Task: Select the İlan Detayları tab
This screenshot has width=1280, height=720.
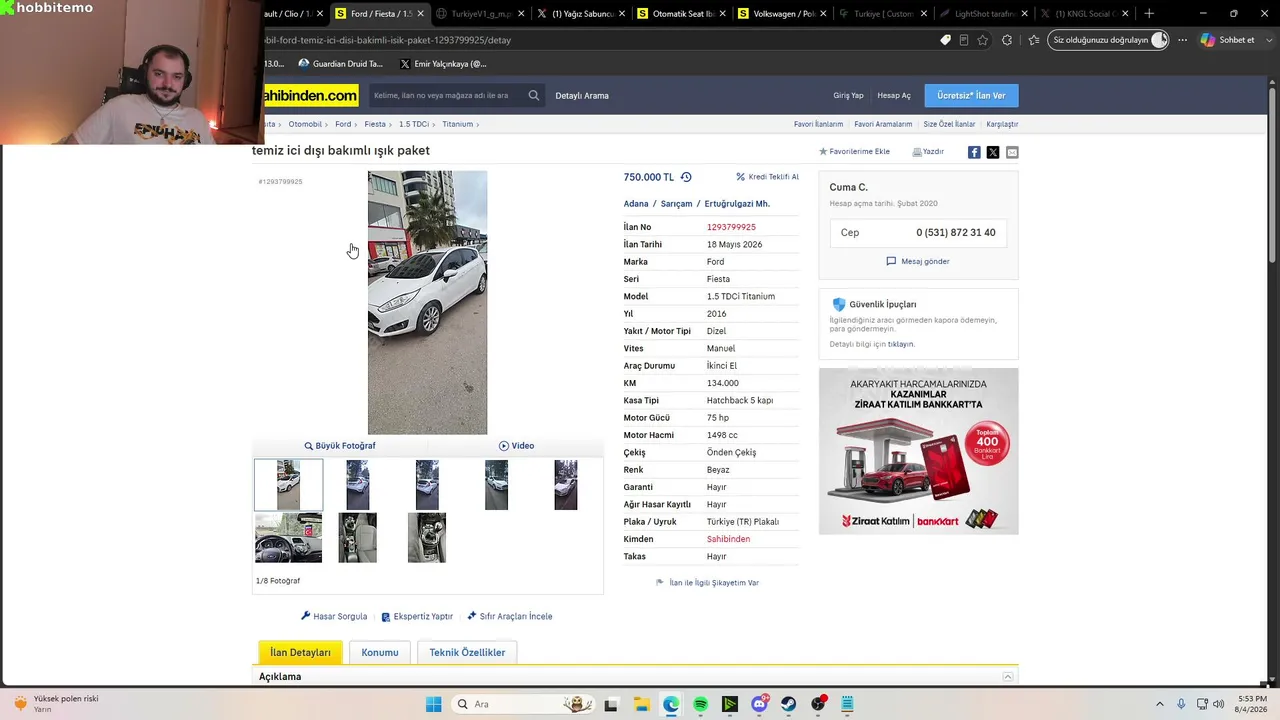Action: 300,652
